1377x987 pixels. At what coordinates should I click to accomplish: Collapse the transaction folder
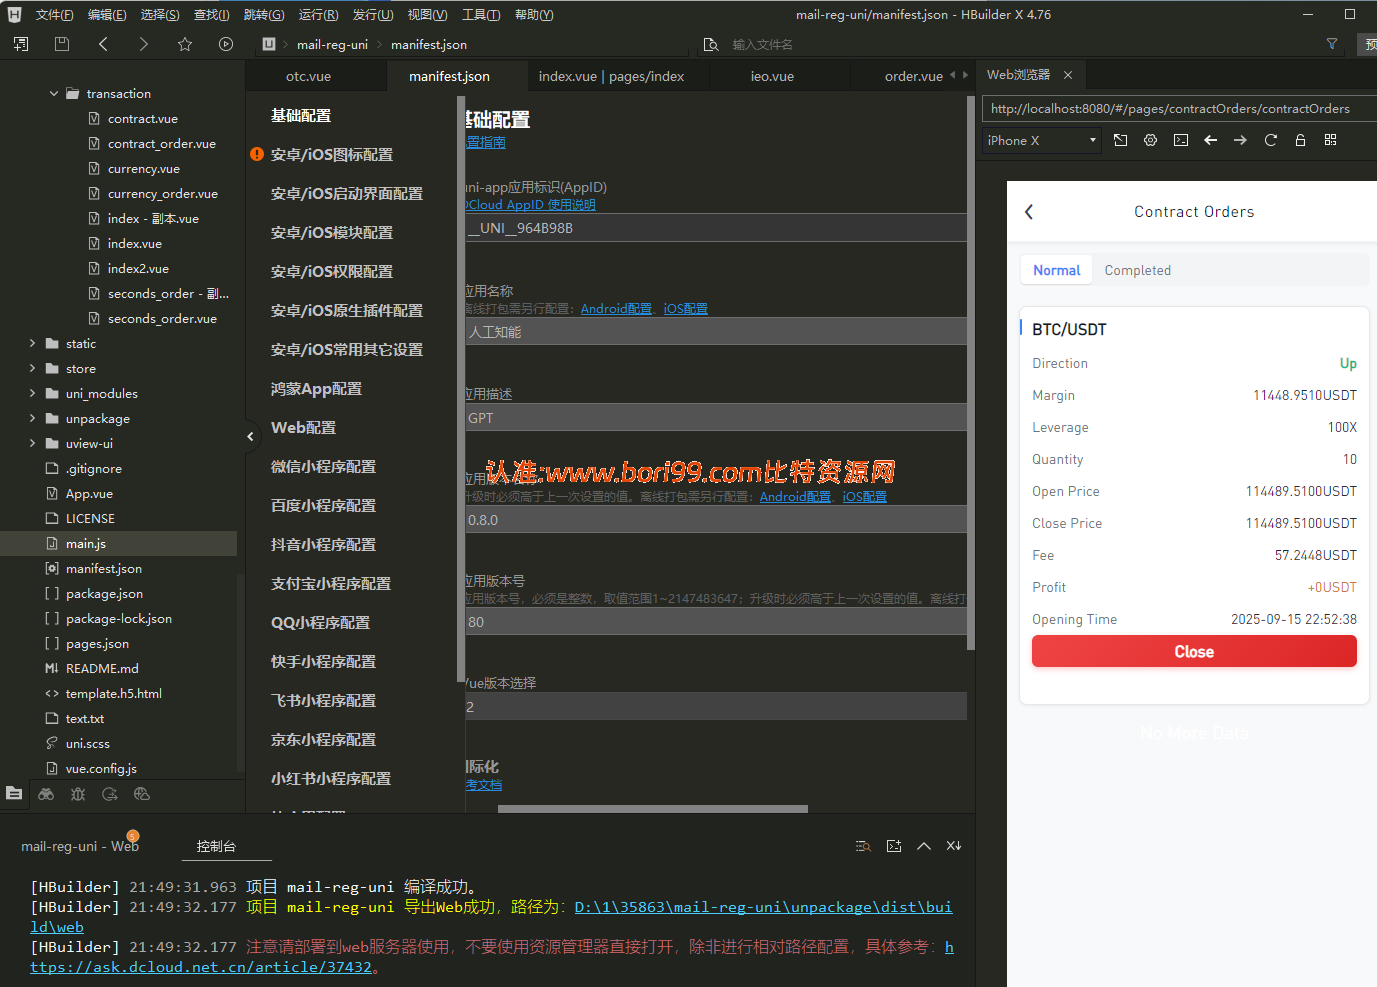click(x=54, y=93)
